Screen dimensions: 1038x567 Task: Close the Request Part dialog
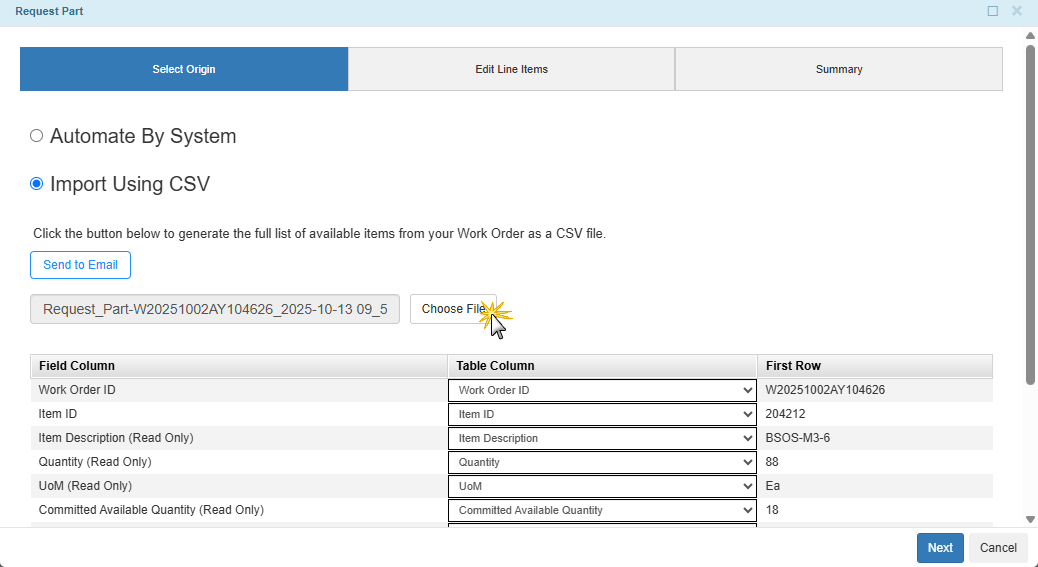[1016, 11]
